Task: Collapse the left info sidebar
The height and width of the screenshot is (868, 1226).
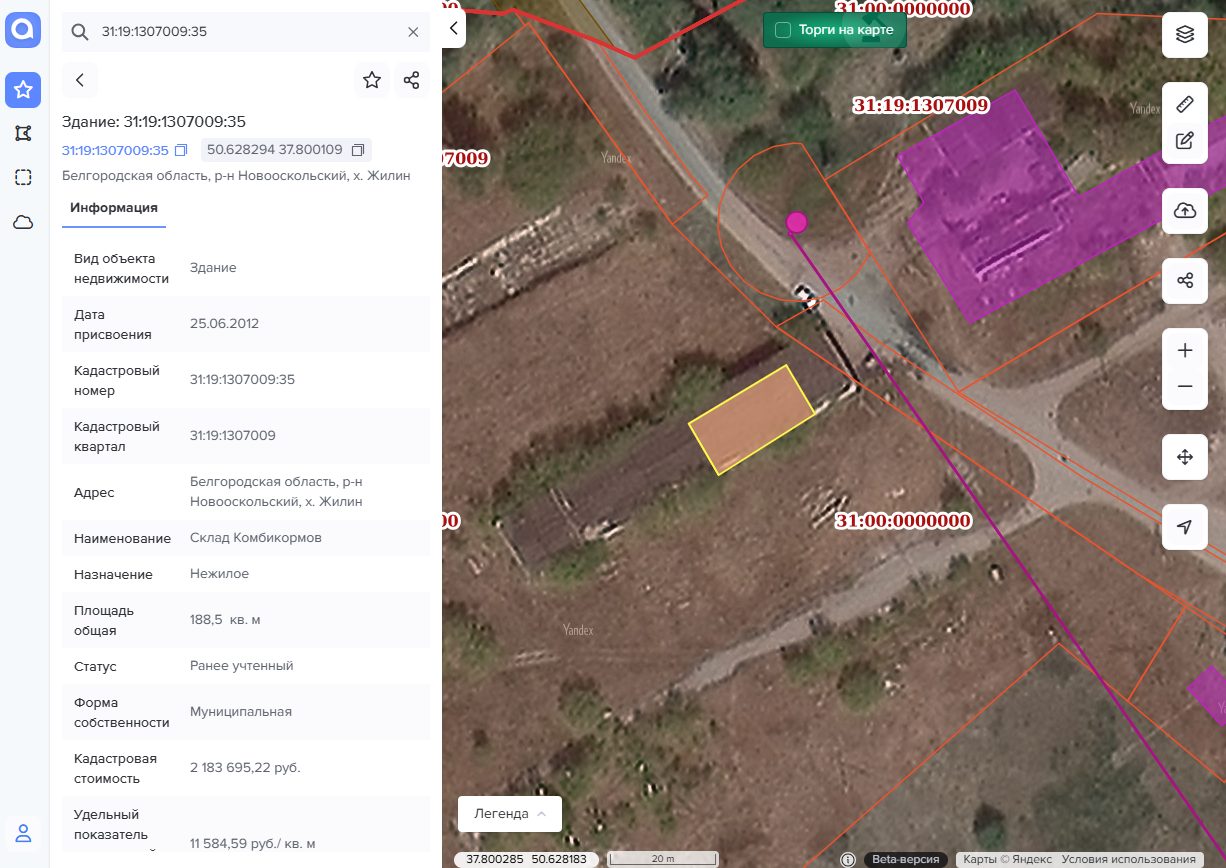Action: (453, 28)
